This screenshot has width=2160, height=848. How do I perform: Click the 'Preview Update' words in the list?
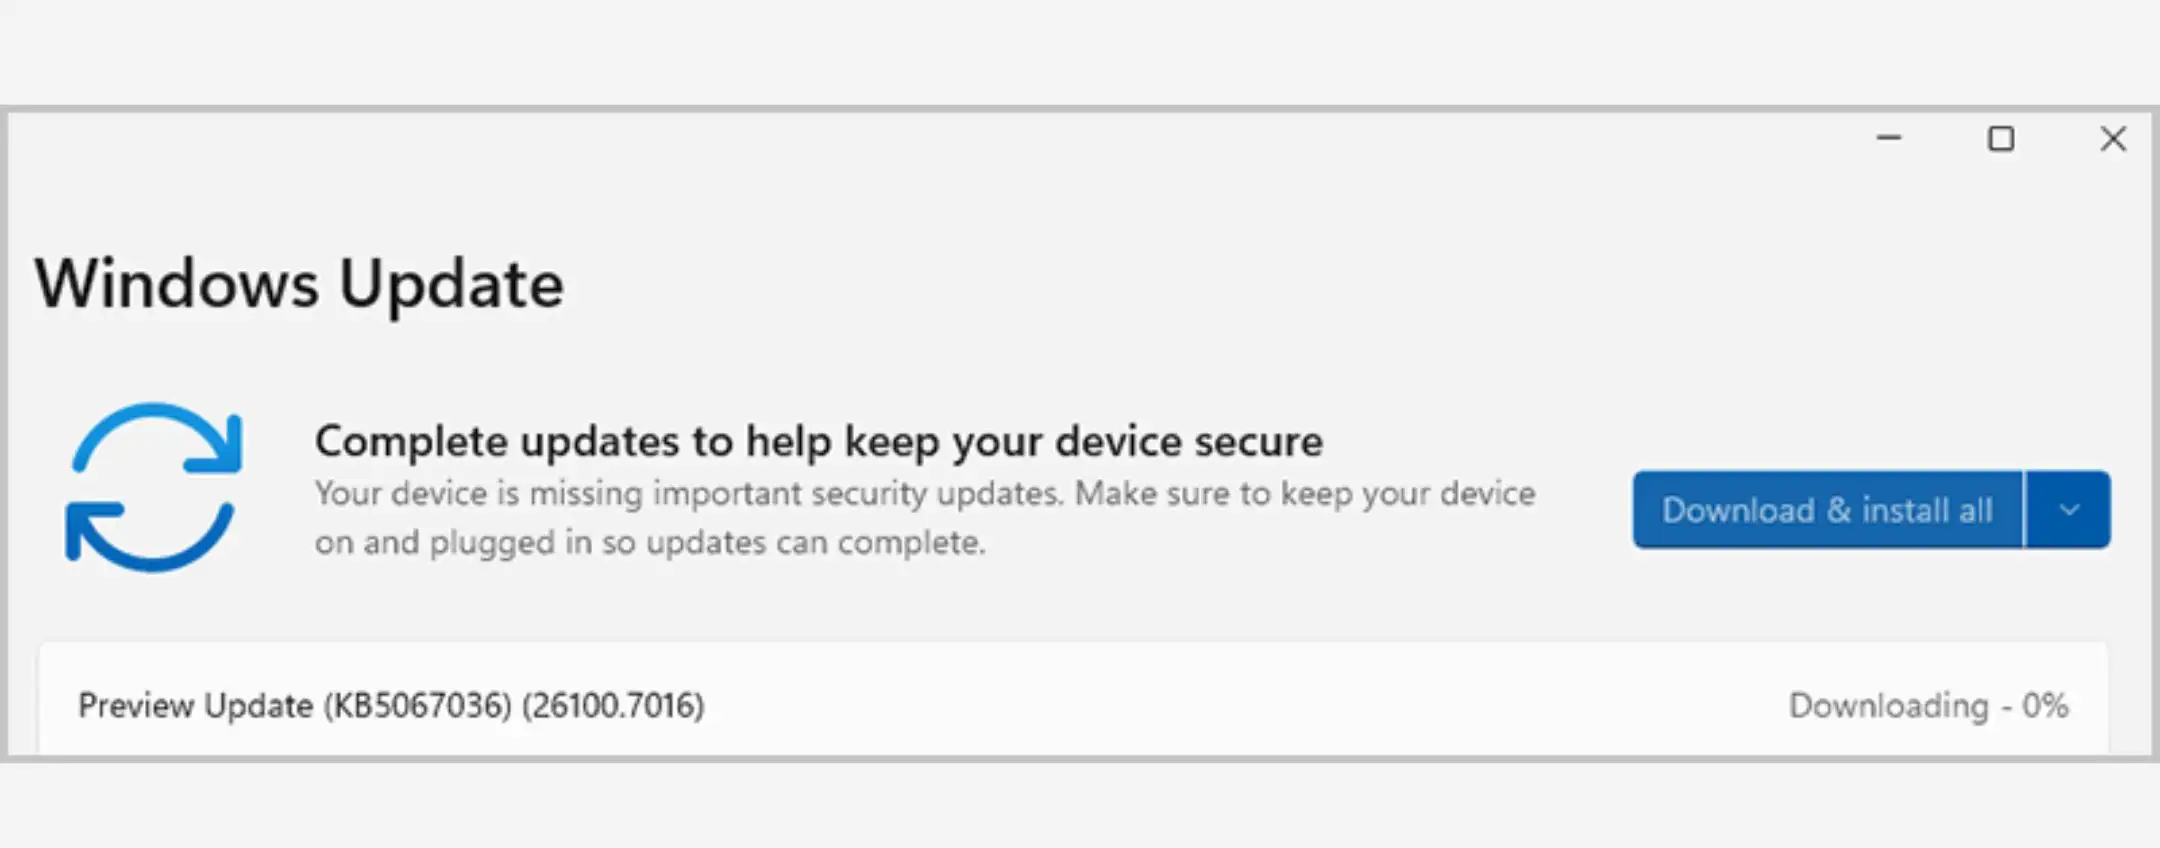[x=195, y=706]
